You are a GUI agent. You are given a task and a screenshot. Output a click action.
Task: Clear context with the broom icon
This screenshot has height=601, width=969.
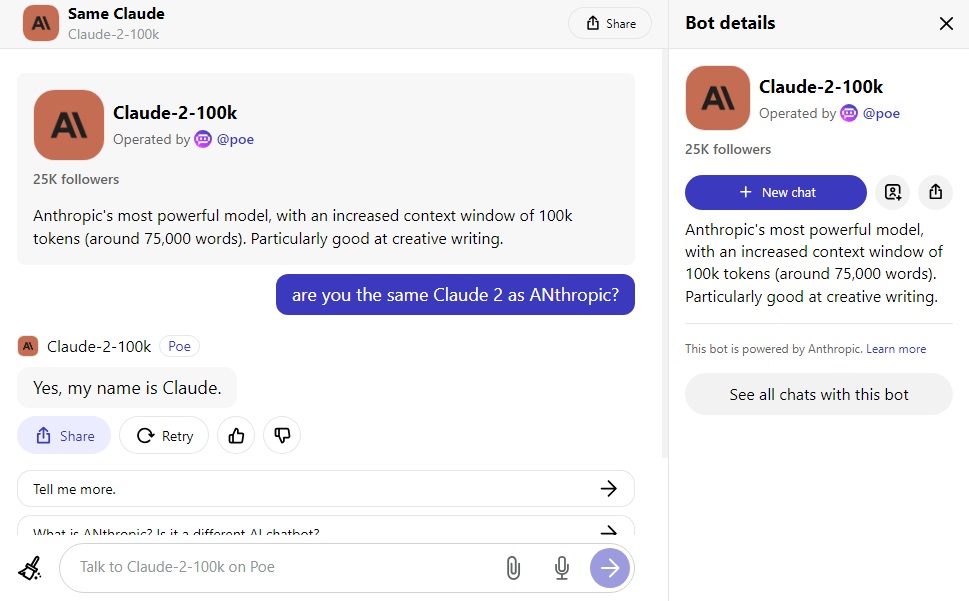pos(30,568)
